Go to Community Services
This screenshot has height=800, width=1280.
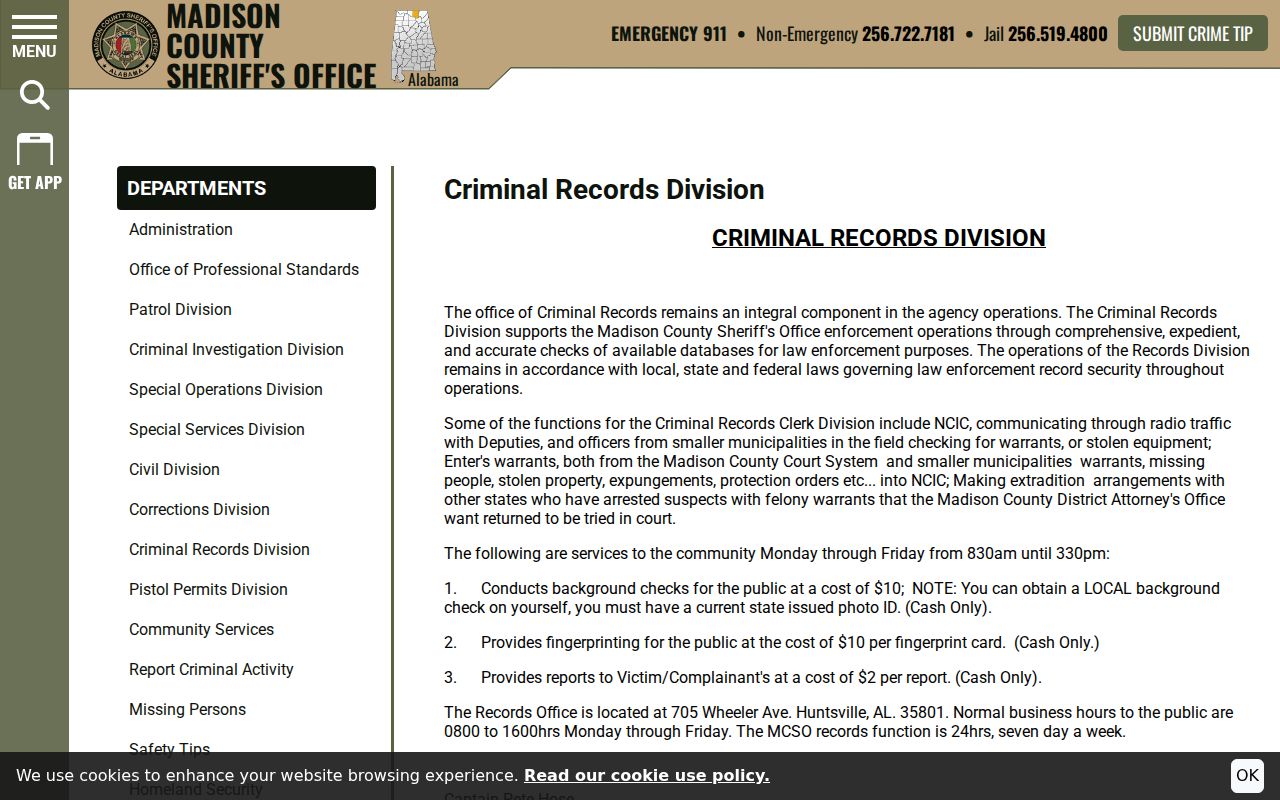201,629
